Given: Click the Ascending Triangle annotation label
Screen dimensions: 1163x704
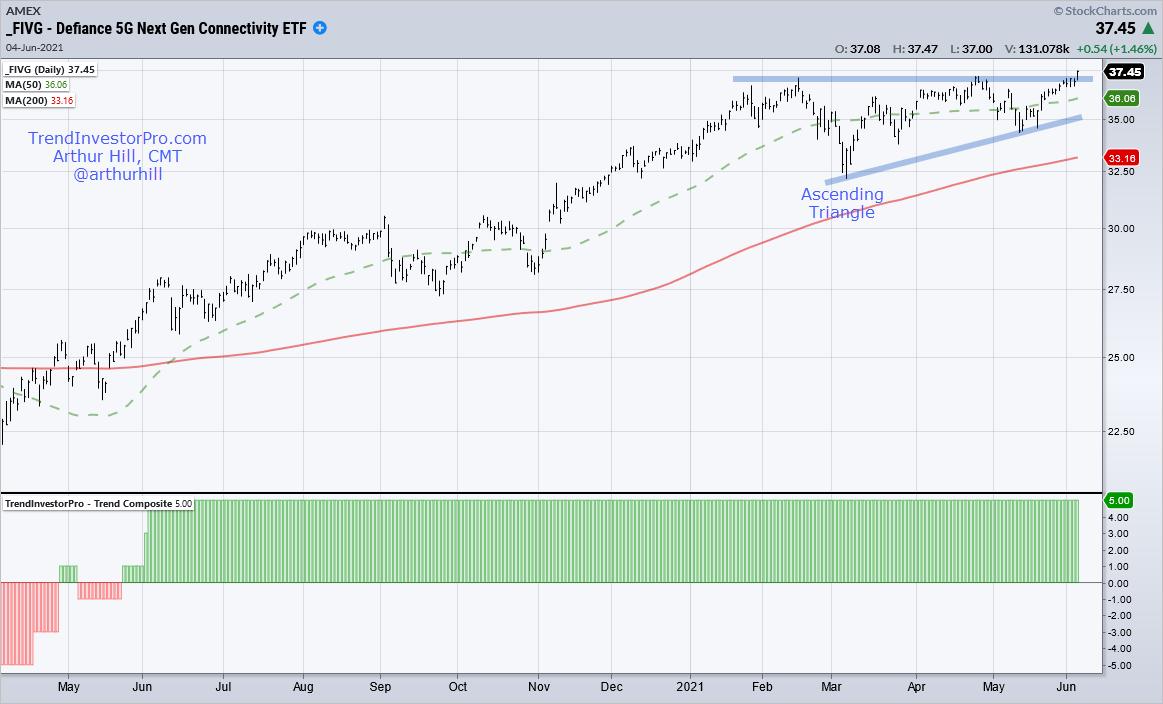Looking at the screenshot, I should click(842, 203).
